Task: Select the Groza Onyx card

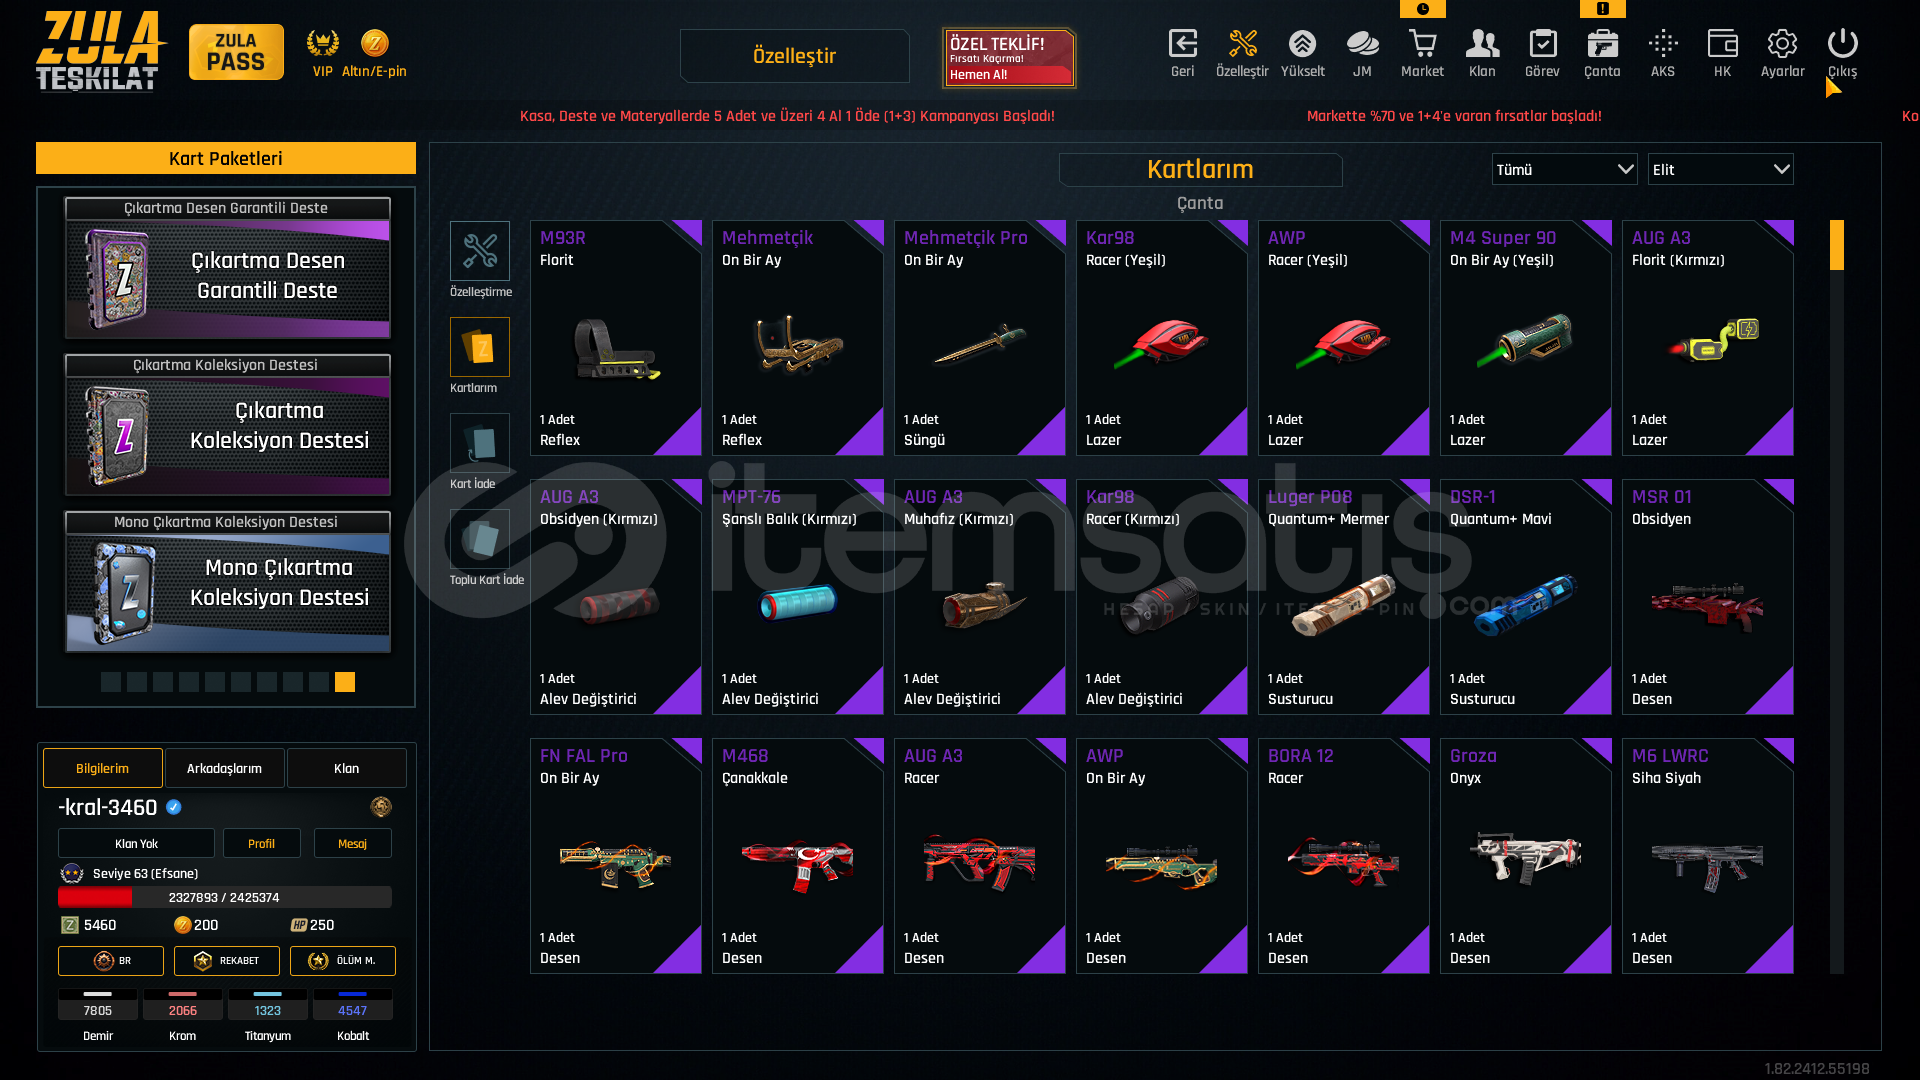Action: coord(1526,856)
